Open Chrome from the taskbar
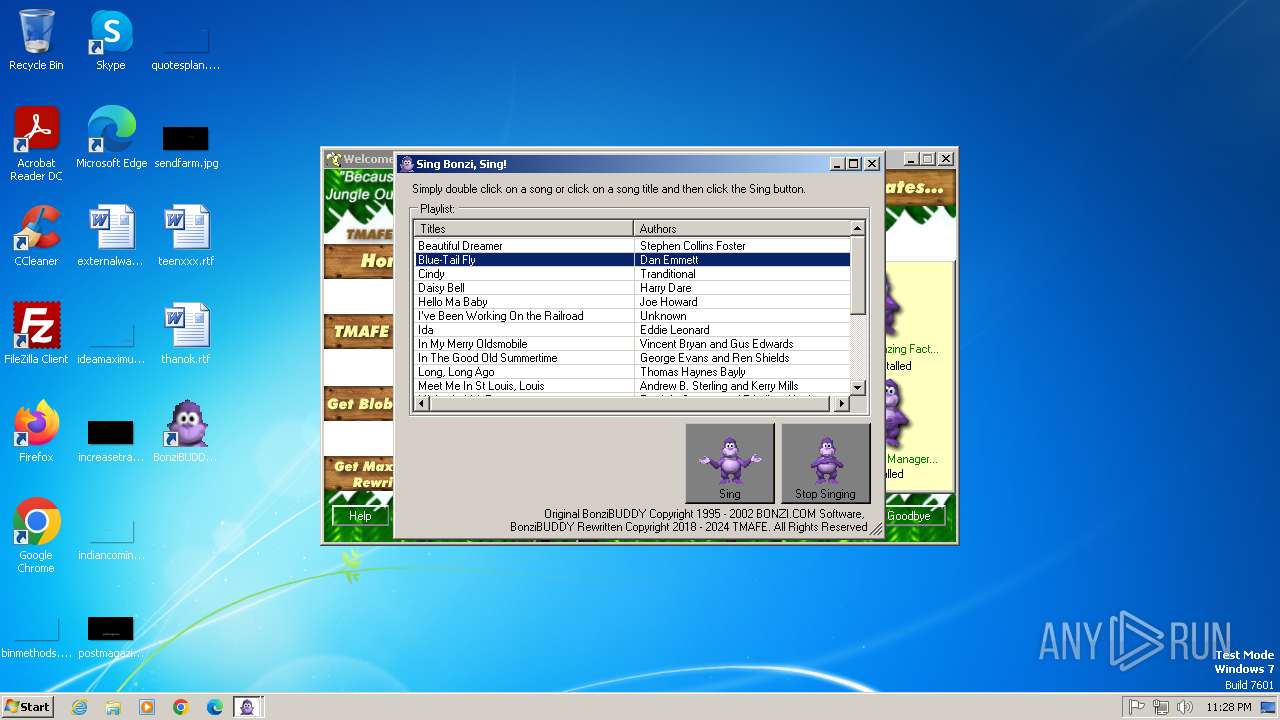The height and width of the screenshot is (720, 1280). coord(181,707)
